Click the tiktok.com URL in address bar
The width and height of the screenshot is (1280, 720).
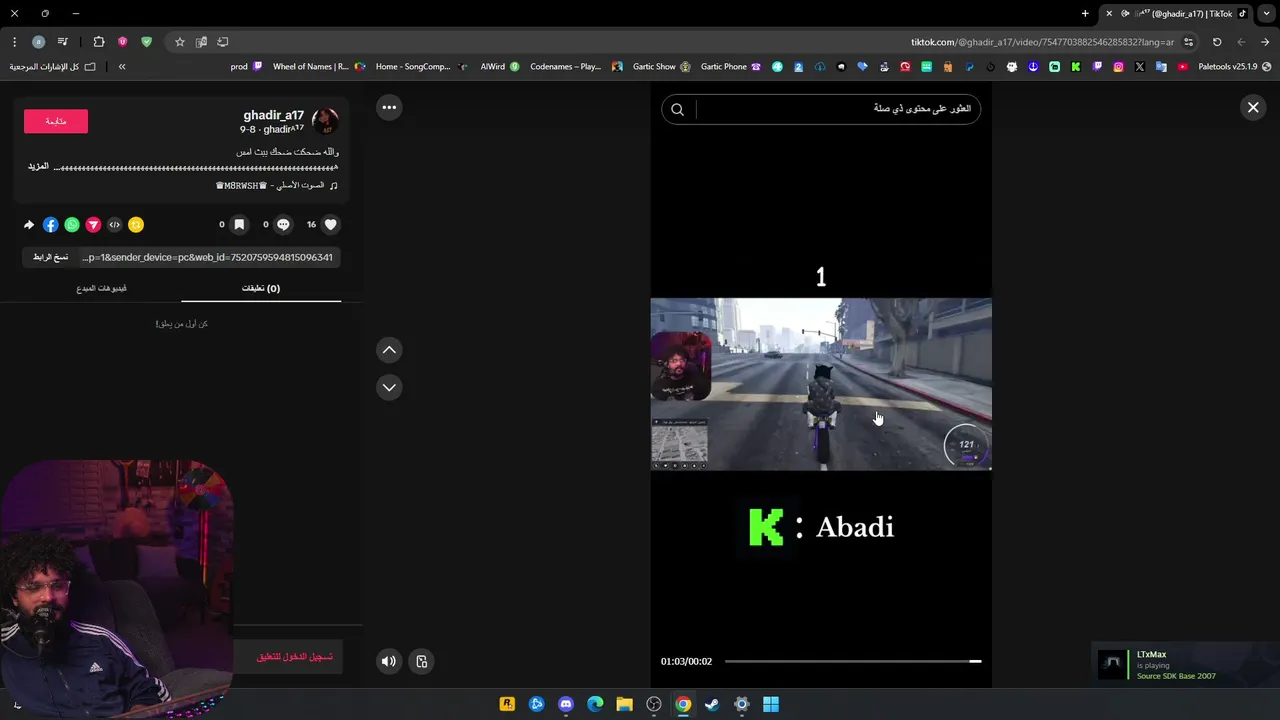click(1042, 42)
